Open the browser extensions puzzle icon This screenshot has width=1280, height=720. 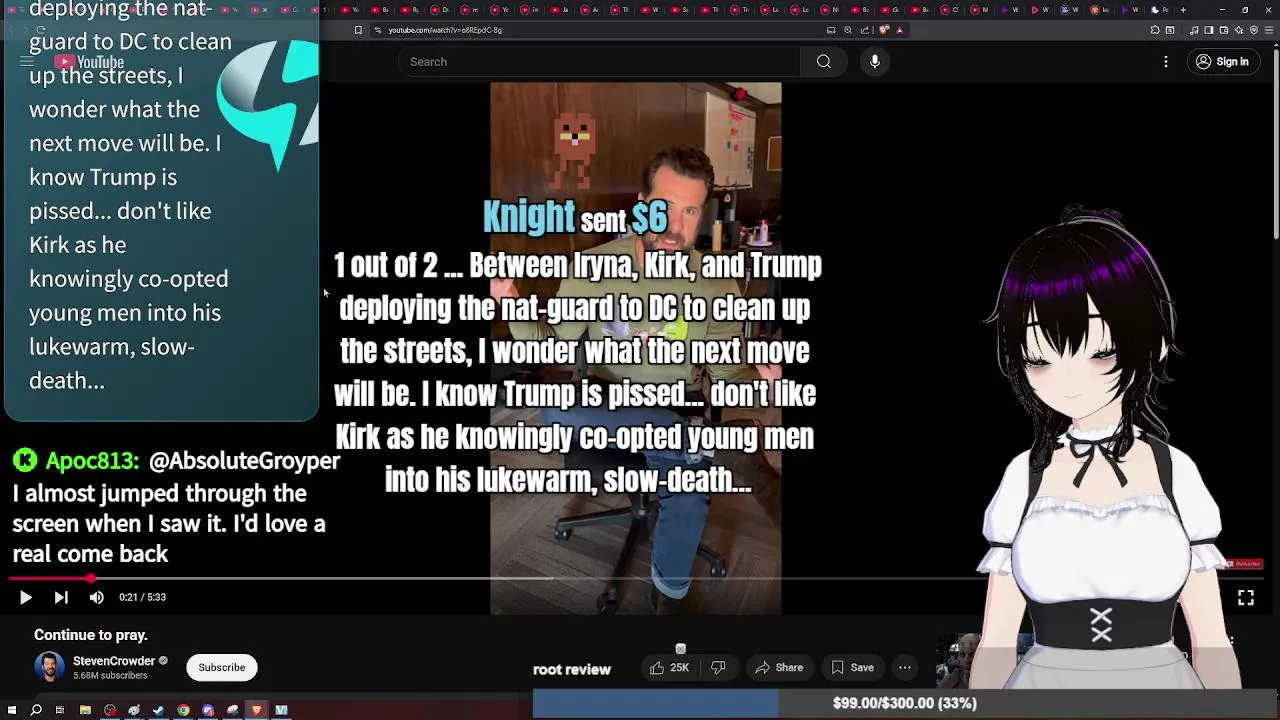pos(1155,30)
